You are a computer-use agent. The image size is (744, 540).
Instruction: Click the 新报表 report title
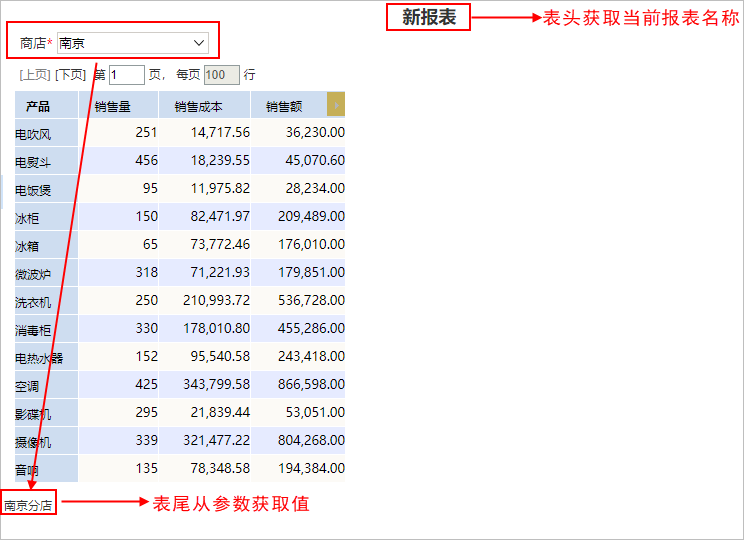click(428, 18)
